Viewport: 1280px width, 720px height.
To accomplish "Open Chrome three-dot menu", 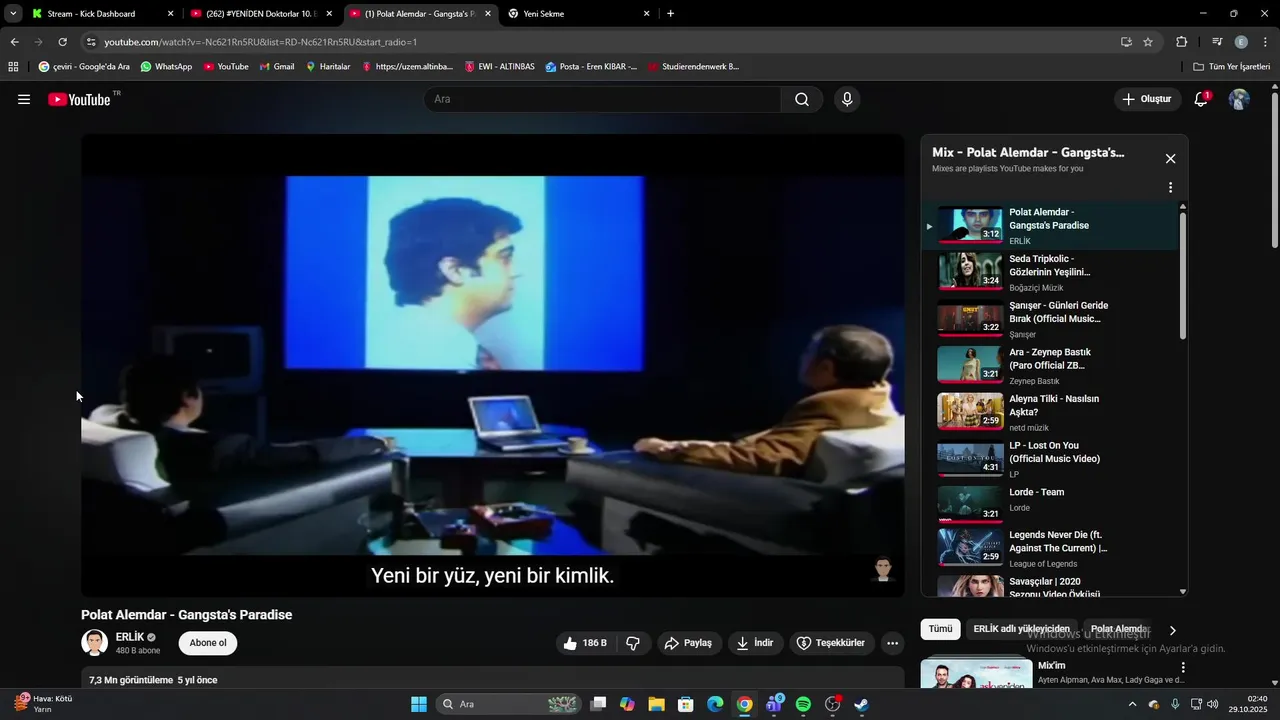I will 1266,42.
